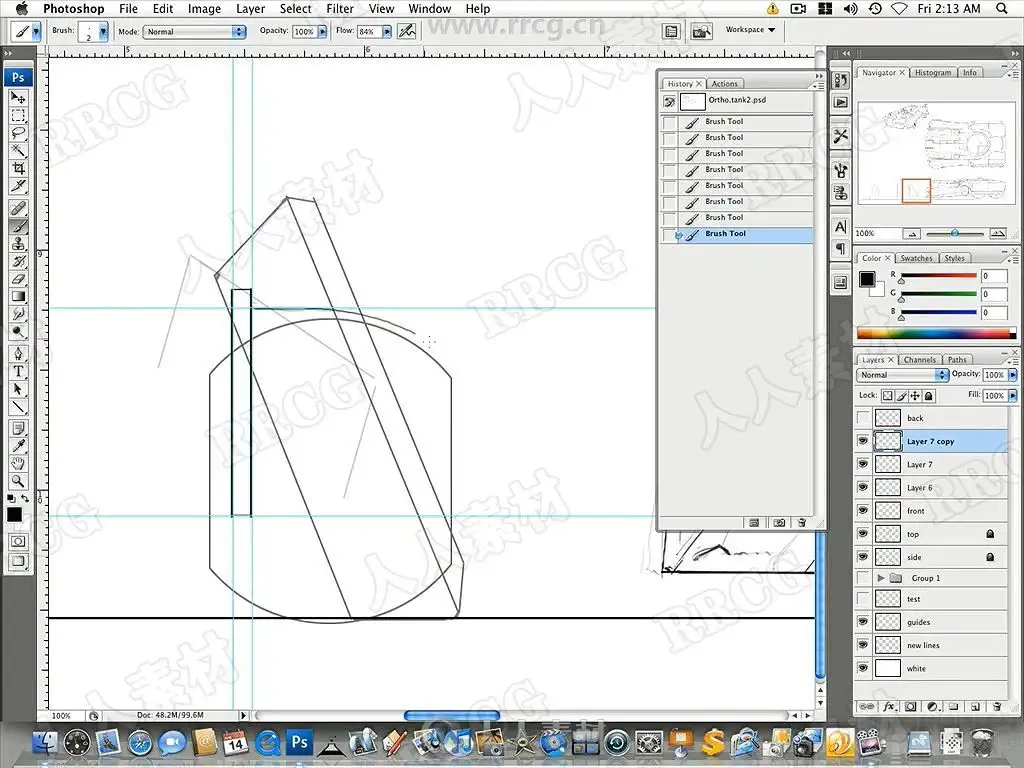Open the layer blend mode dropdown
The height and width of the screenshot is (768, 1024).
(x=902, y=375)
